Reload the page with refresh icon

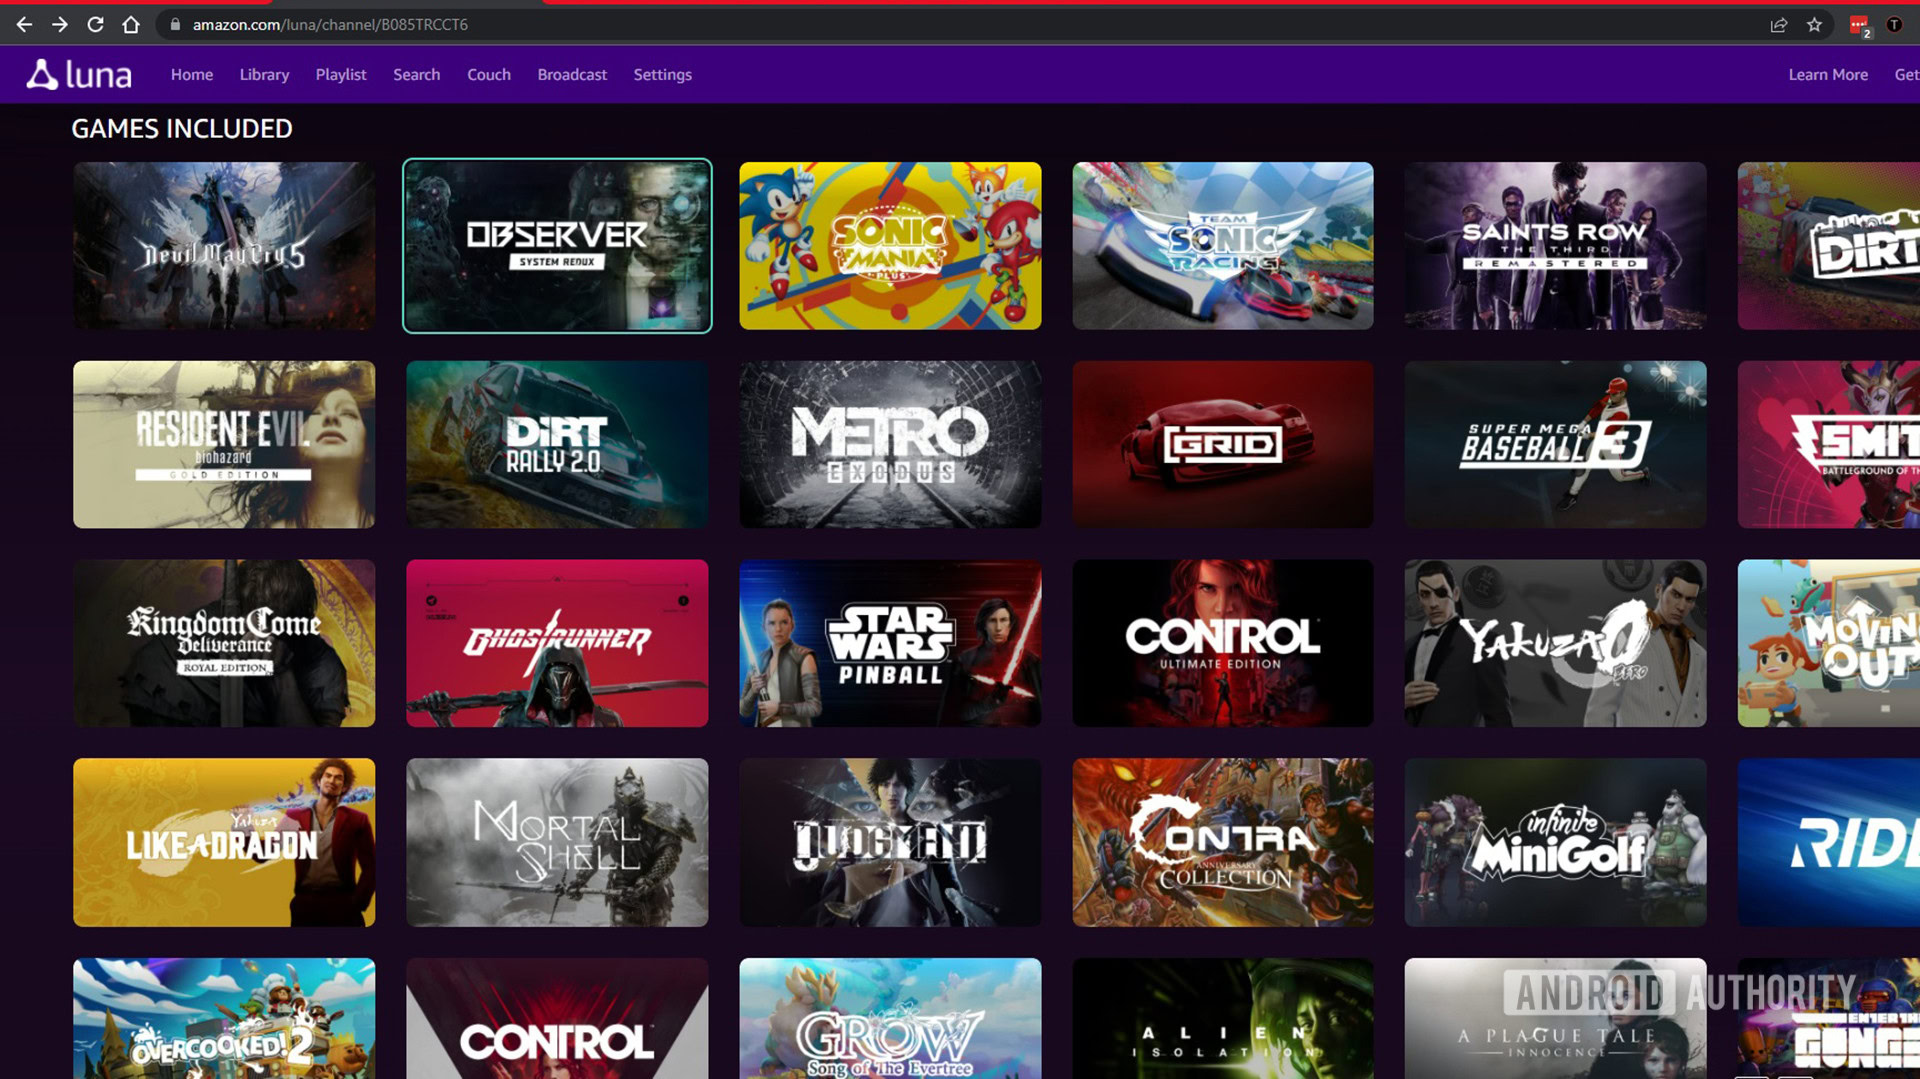tap(95, 25)
